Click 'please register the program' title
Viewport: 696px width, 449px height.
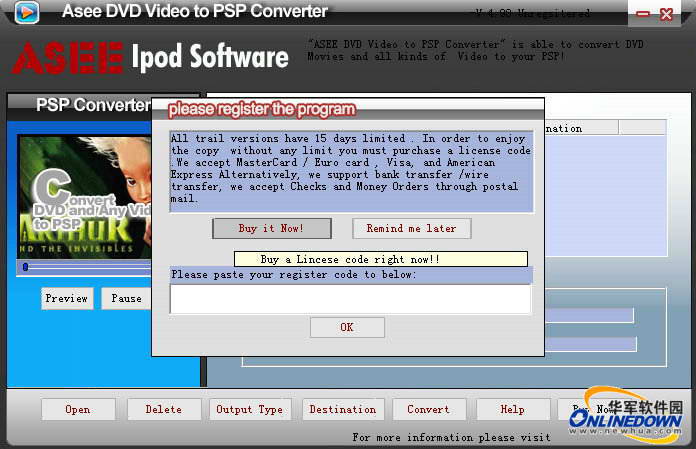click(262, 109)
